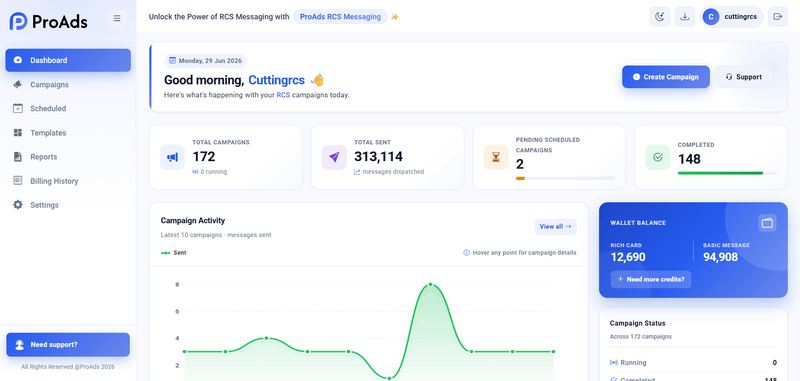Image resolution: width=800 pixels, height=381 pixels.
Task: Open Settings from sidebar
Action: point(68,205)
